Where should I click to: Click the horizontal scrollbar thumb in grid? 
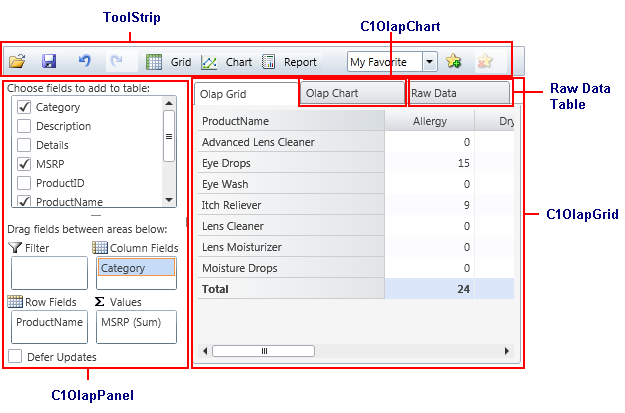pyautogui.click(x=264, y=351)
